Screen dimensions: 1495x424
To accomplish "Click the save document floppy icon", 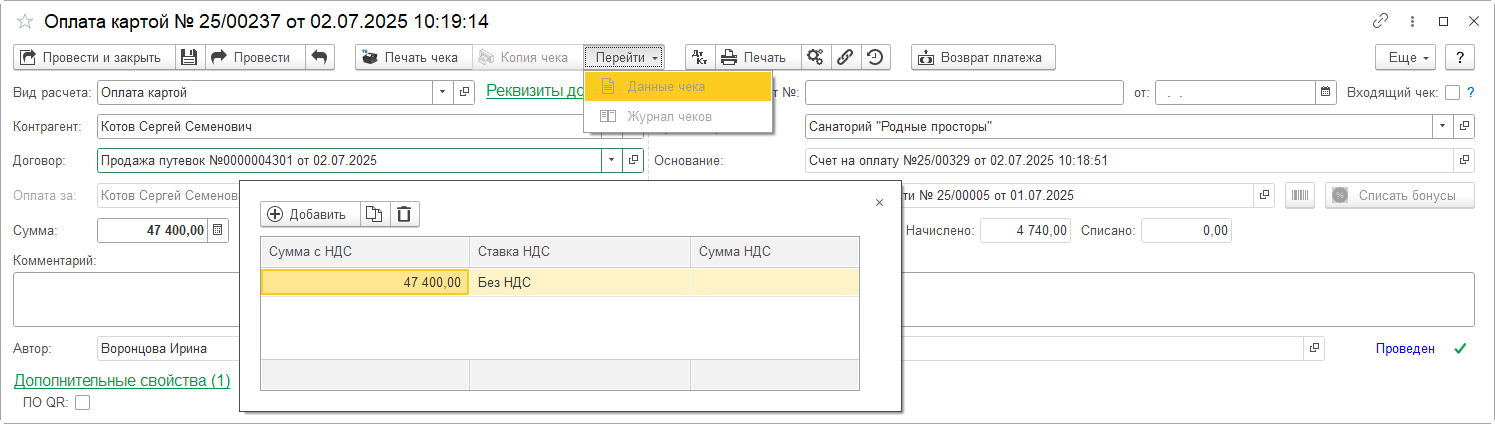I will pyautogui.click(x=189, y=57).
